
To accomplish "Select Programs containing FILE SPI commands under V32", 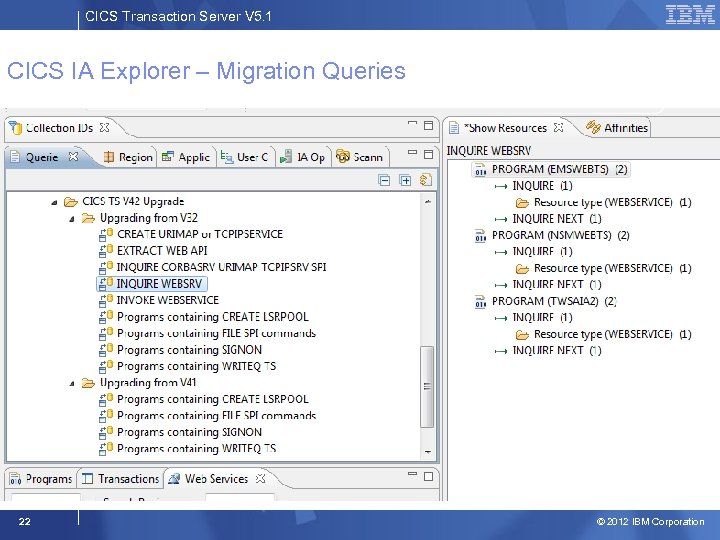I will click(216, 333).
